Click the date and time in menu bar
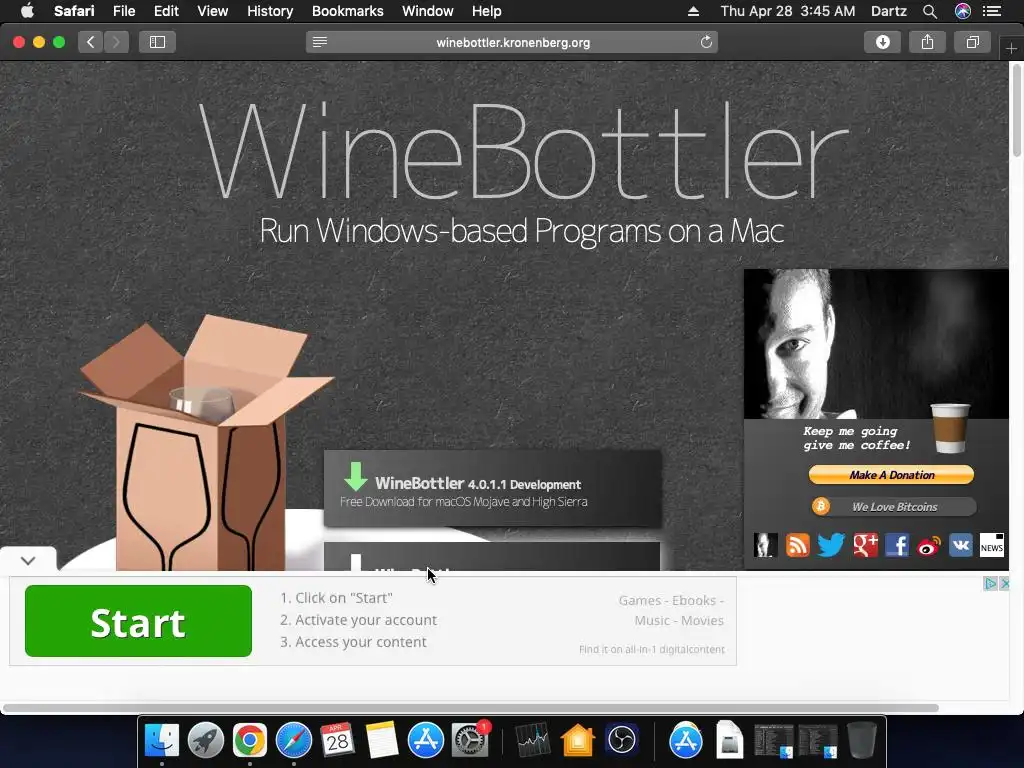 tap(788, 11)
